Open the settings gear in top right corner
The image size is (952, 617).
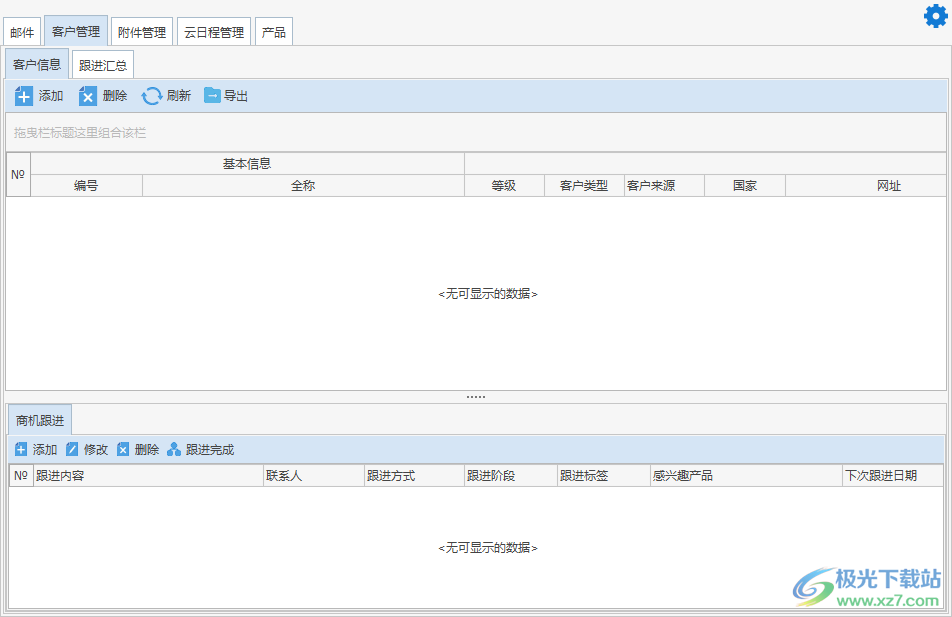(934, 15)
